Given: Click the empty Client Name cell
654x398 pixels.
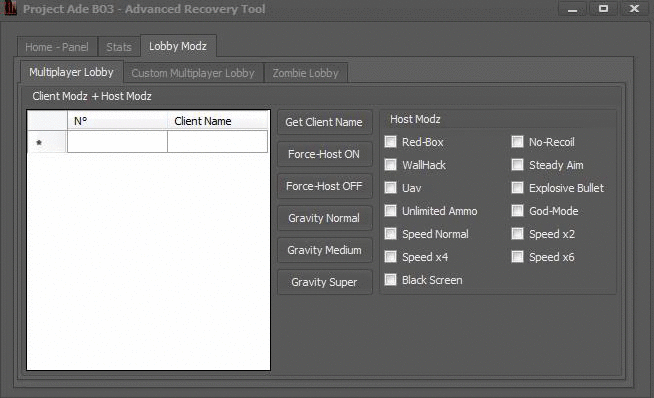Looking at the screenshot, I should click(x=217, y=141).
